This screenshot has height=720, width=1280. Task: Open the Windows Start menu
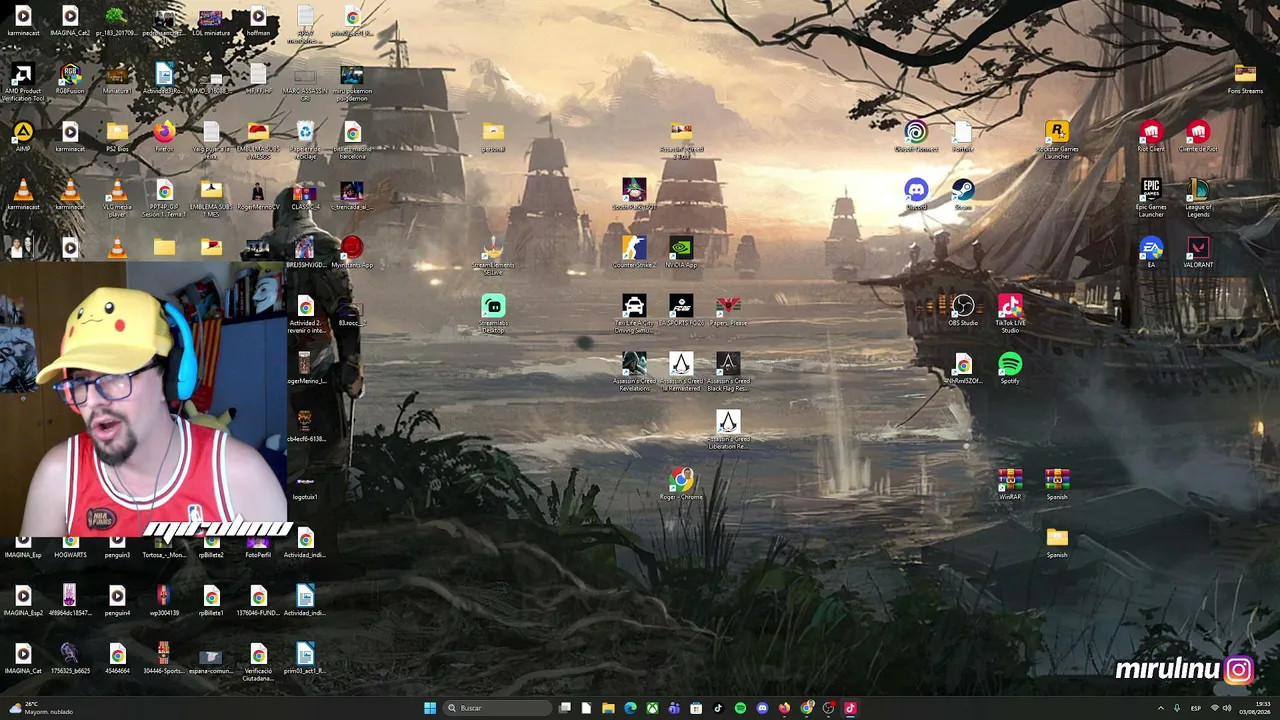430,708
